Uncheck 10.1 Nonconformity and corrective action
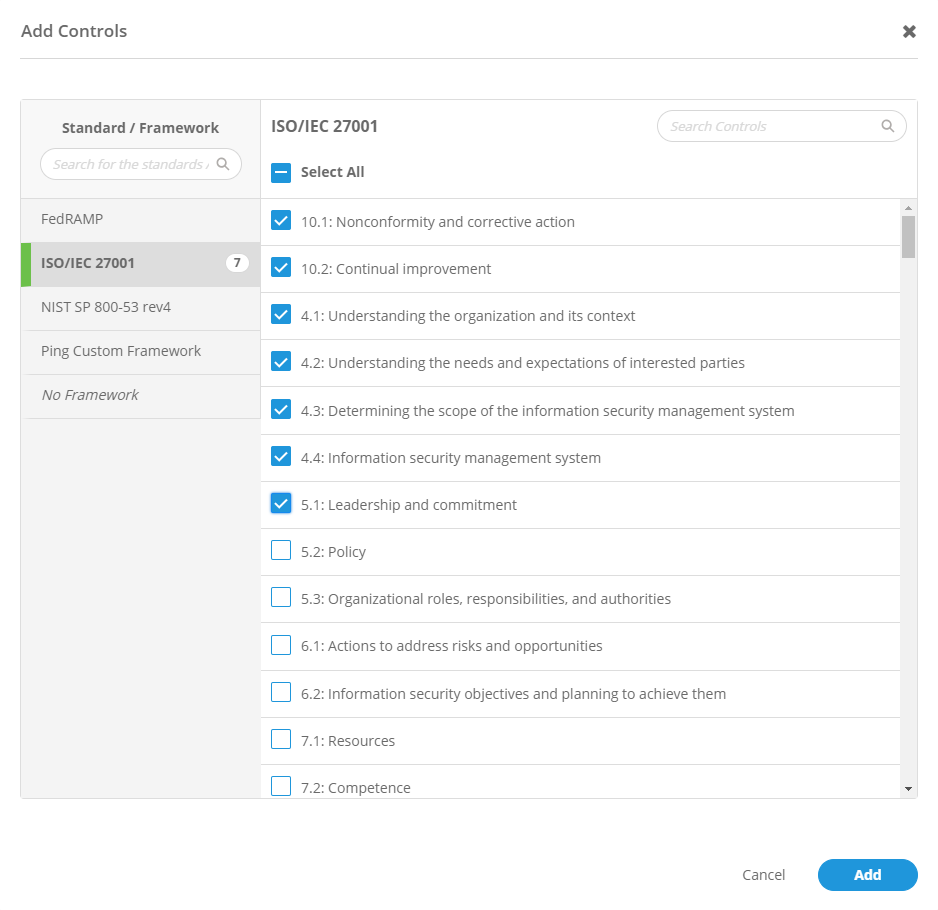The image size is (938, 910). (281, 221)
